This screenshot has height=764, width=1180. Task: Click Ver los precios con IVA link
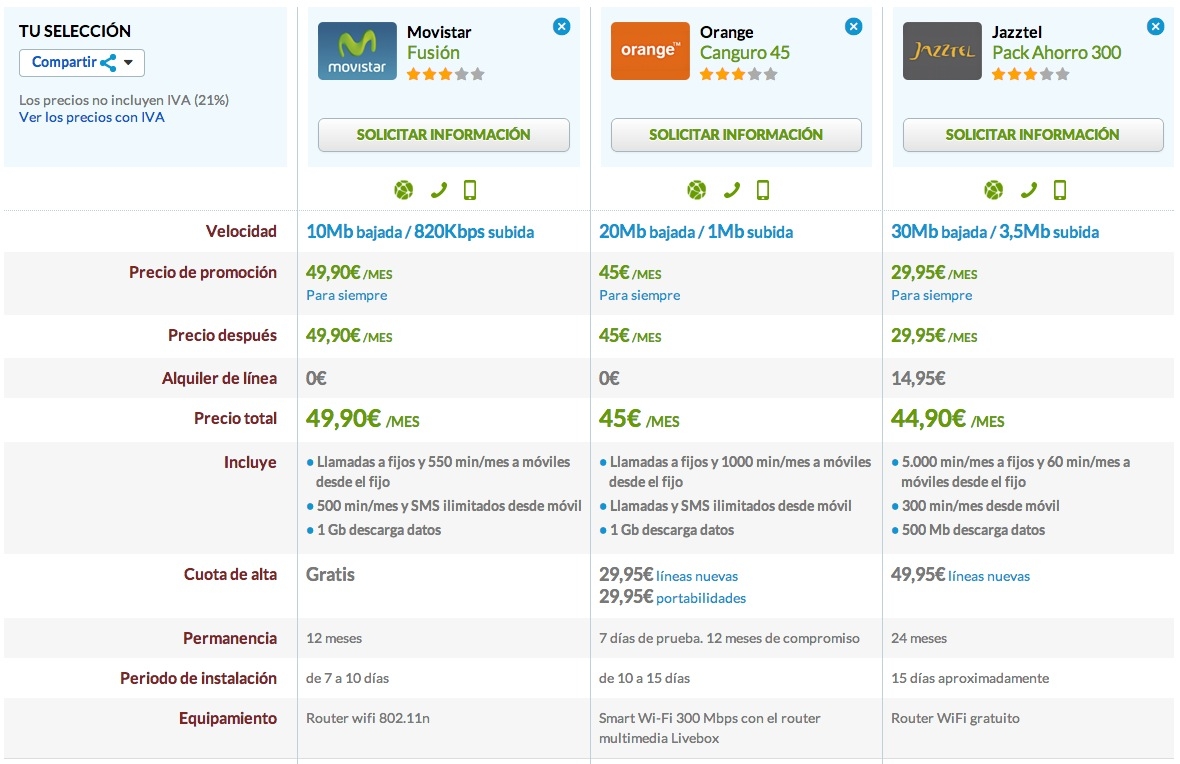pyautogui.click(x=92, y=117)
